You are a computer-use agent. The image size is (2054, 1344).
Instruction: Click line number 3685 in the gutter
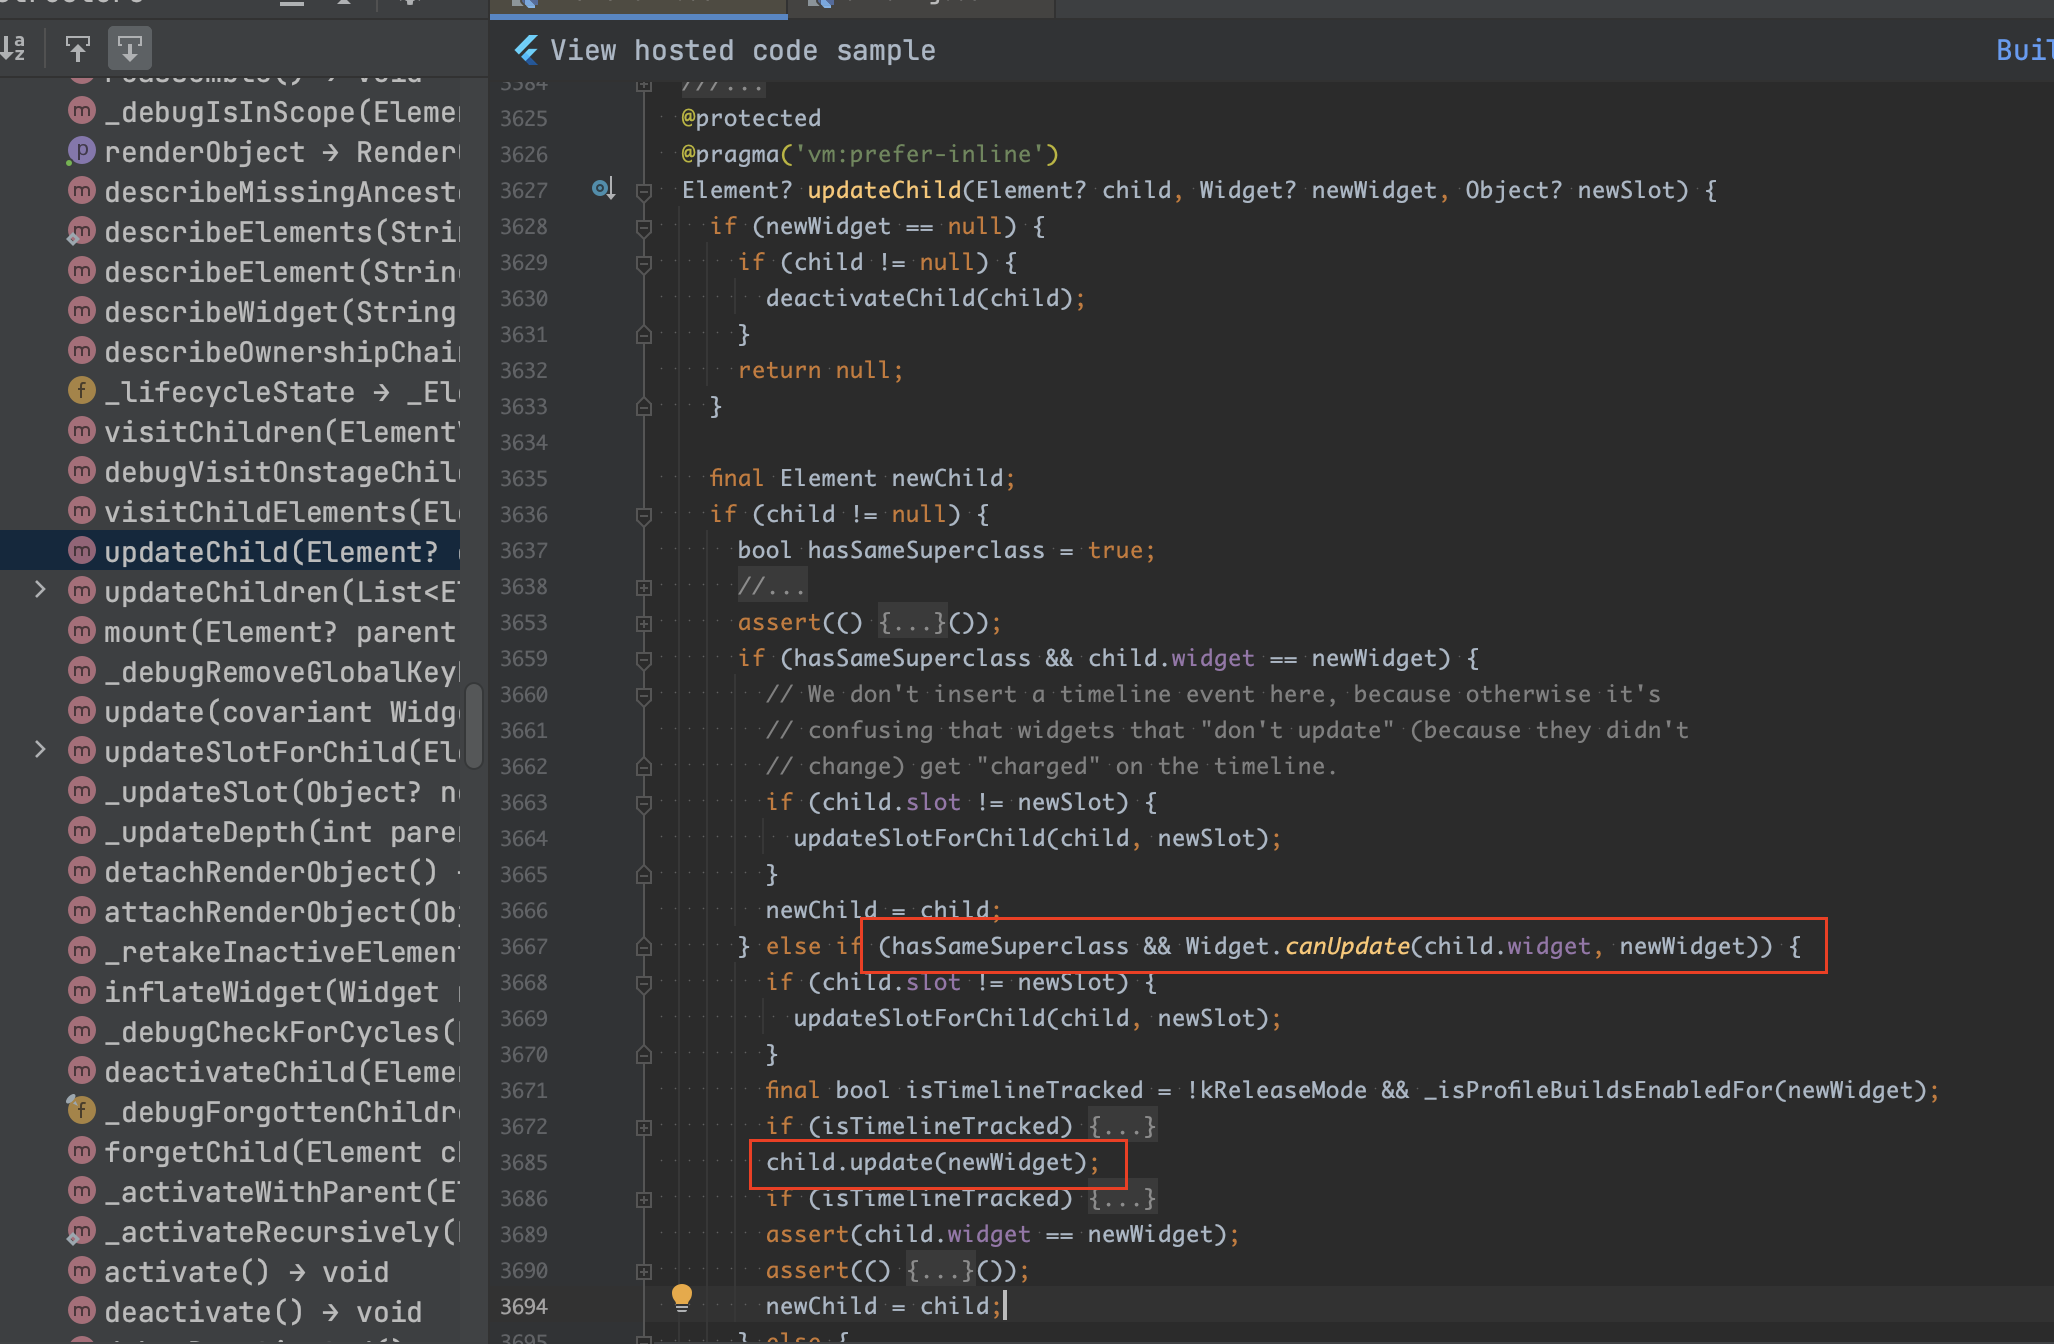click(x=524, y=1163)
